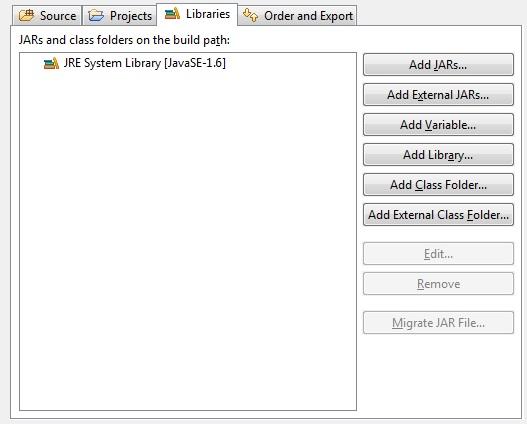Open the Projects tab
The image size is (527, 424).
click(x=120, y=15)
